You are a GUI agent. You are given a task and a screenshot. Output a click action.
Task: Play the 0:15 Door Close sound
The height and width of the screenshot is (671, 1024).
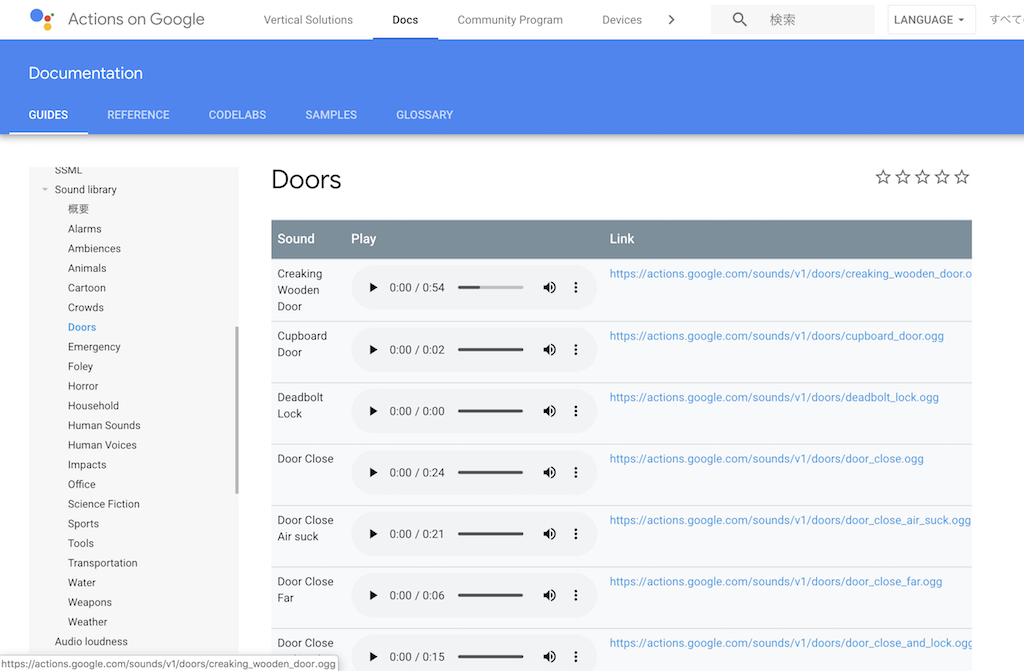(373, 657)
